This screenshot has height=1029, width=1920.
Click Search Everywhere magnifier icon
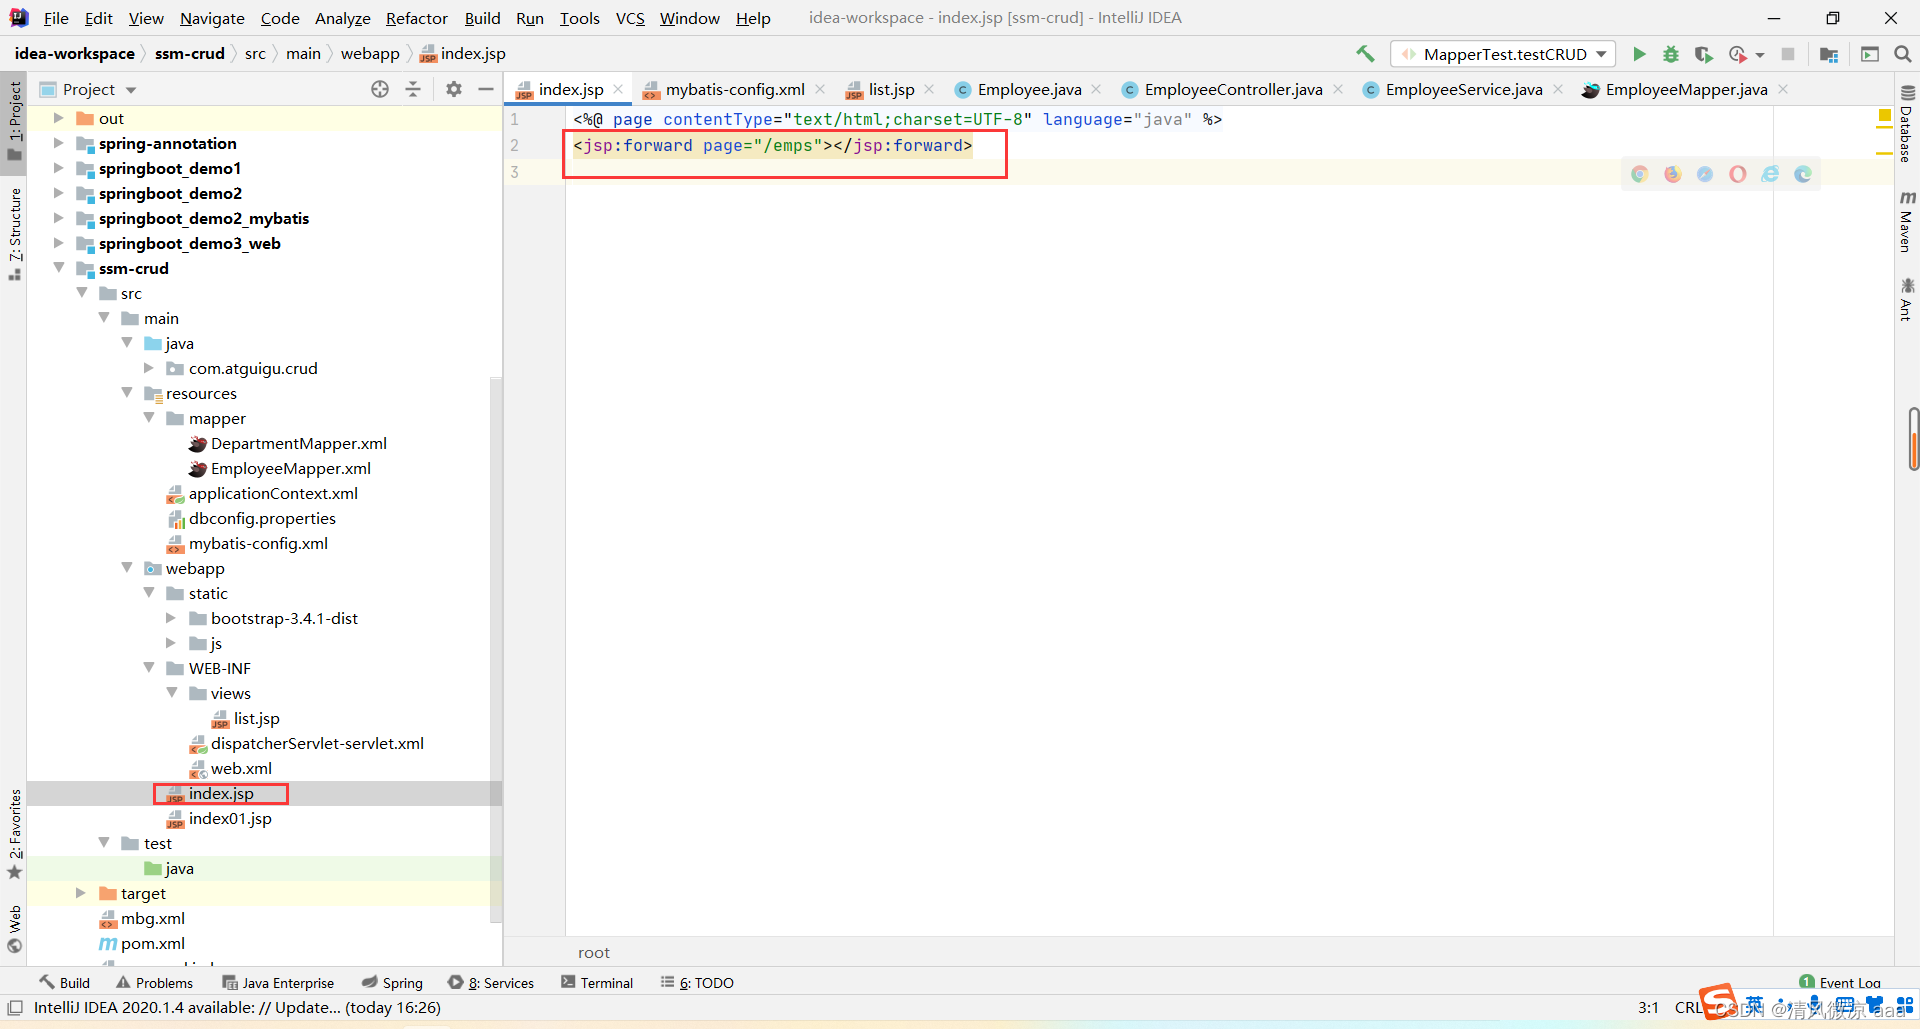[1903, 54]
